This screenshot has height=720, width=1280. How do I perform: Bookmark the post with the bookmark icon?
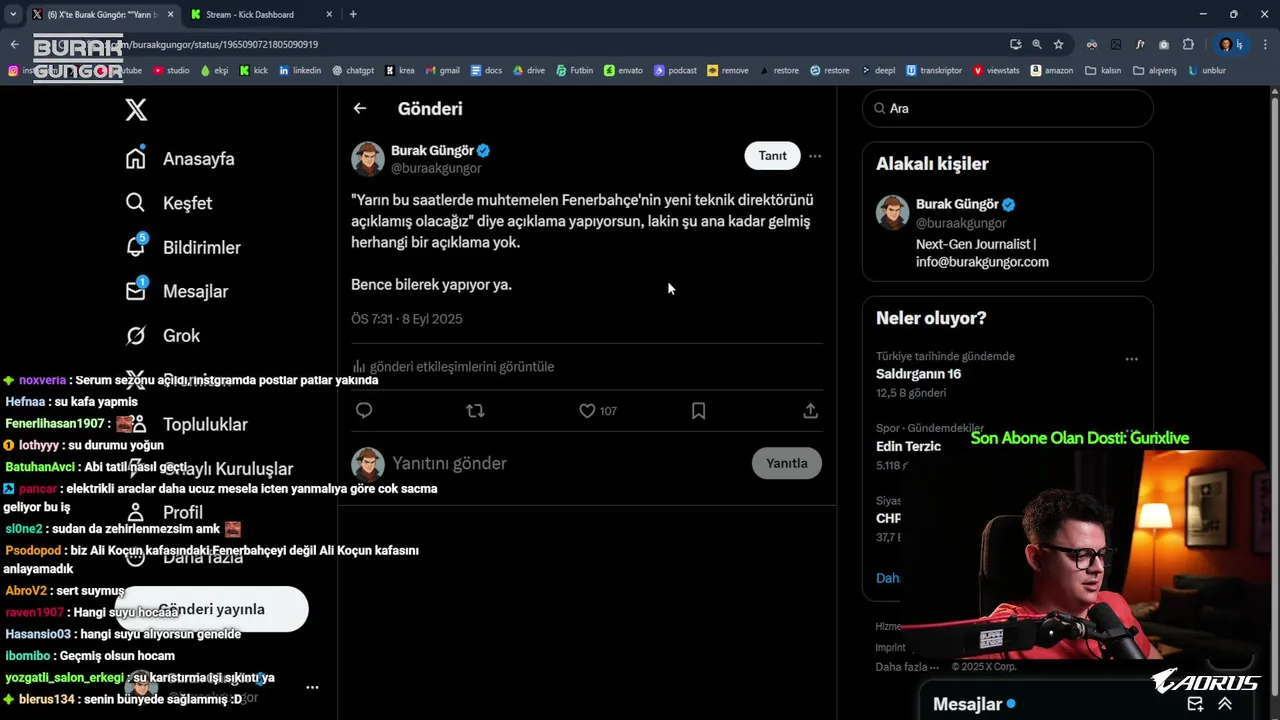(699, 410)
